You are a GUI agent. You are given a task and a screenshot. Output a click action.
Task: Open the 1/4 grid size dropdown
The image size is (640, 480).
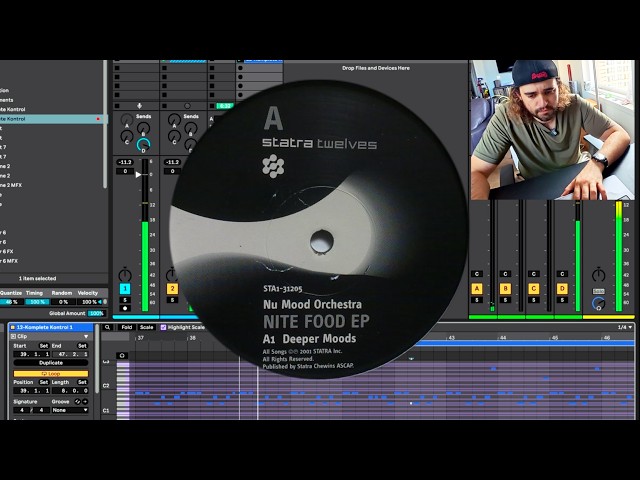(624, 327)
